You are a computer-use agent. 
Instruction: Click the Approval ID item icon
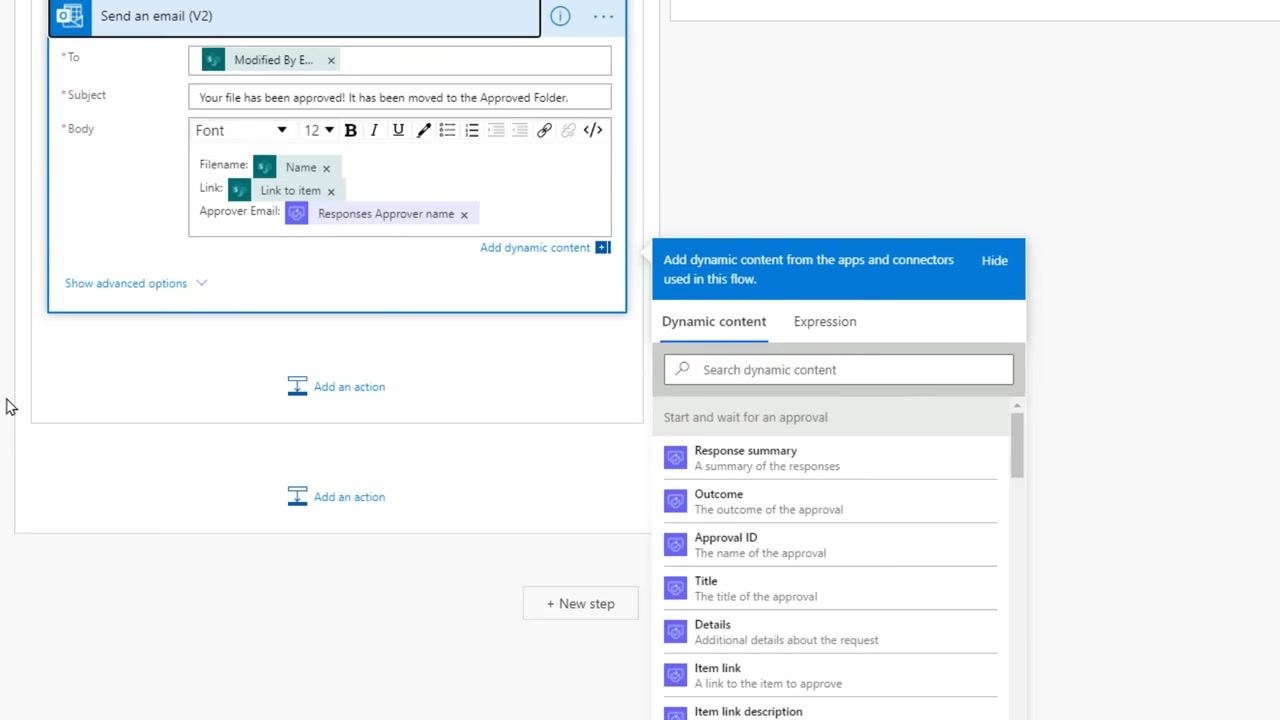click(x=676, y=545)
